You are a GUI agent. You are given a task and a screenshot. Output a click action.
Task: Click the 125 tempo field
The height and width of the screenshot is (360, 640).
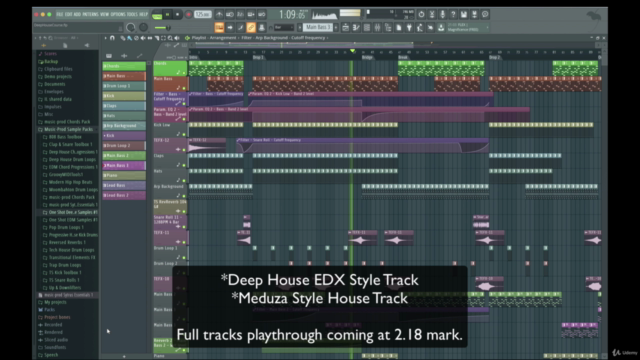[x=202, y=15]
